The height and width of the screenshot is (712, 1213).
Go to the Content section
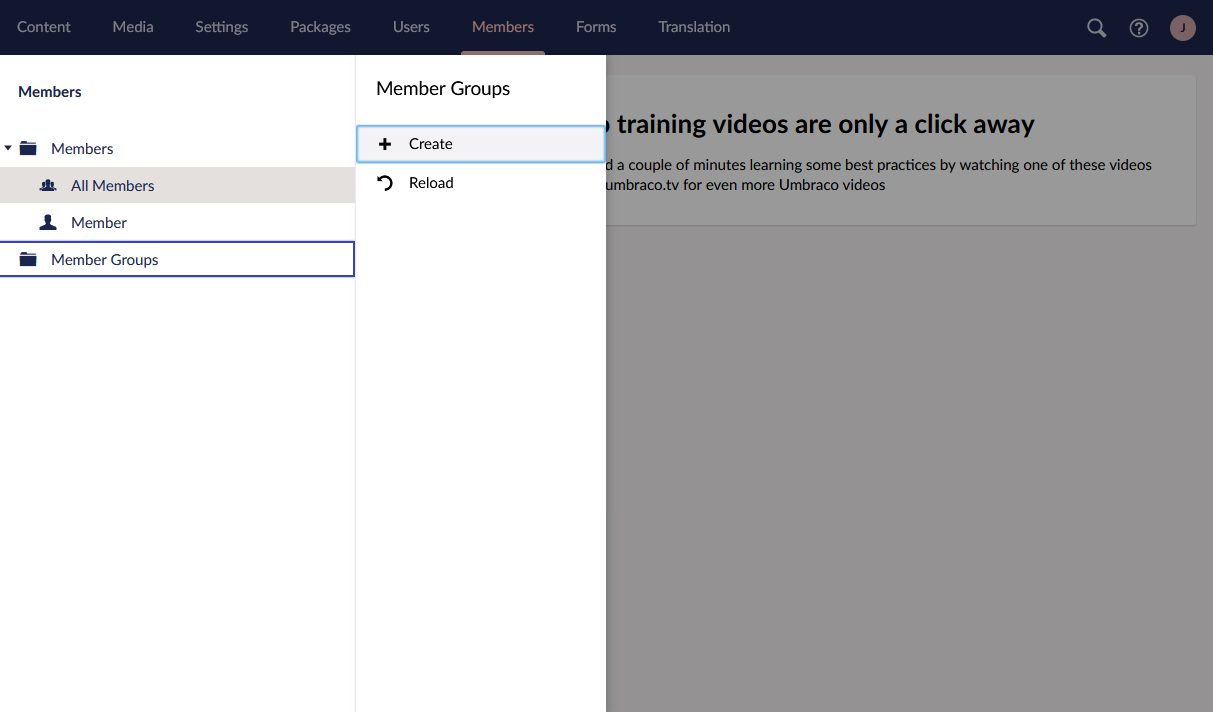(x=44, y=27)
